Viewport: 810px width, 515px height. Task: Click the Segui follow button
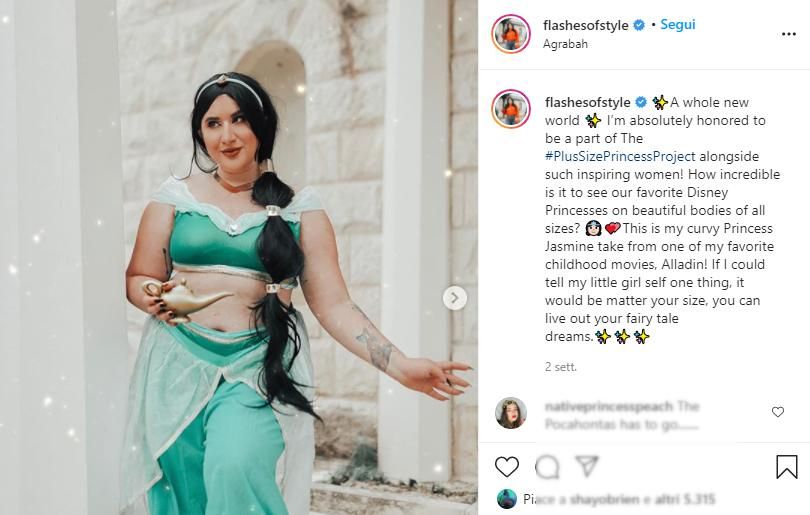click(x=678, y=24)
